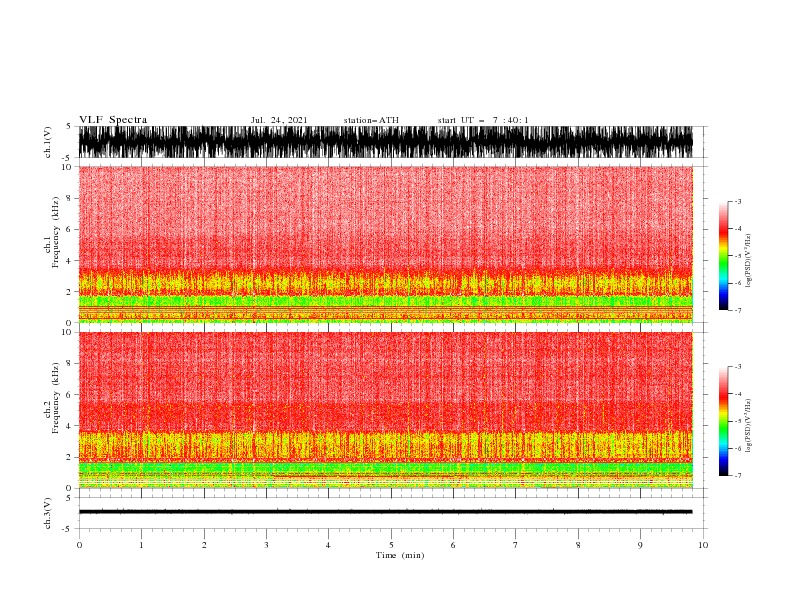Click the date 'Jul. 24, 2021'
The image size is (792, 612).
click(279, 120)
